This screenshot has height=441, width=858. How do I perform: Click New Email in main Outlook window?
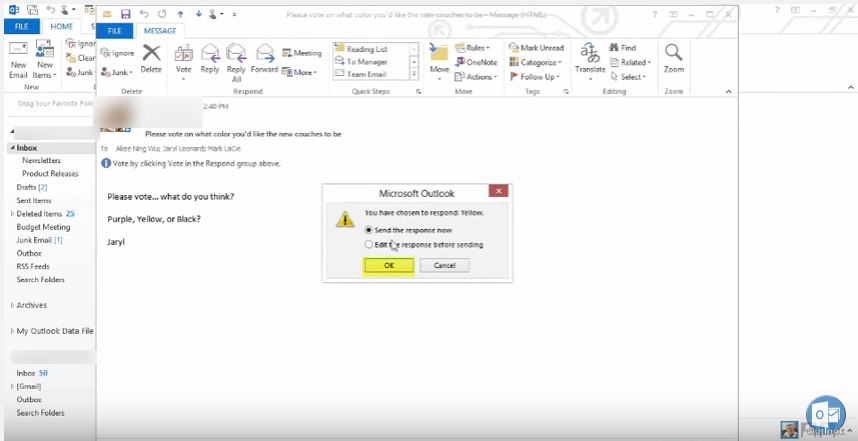point(18,59)
